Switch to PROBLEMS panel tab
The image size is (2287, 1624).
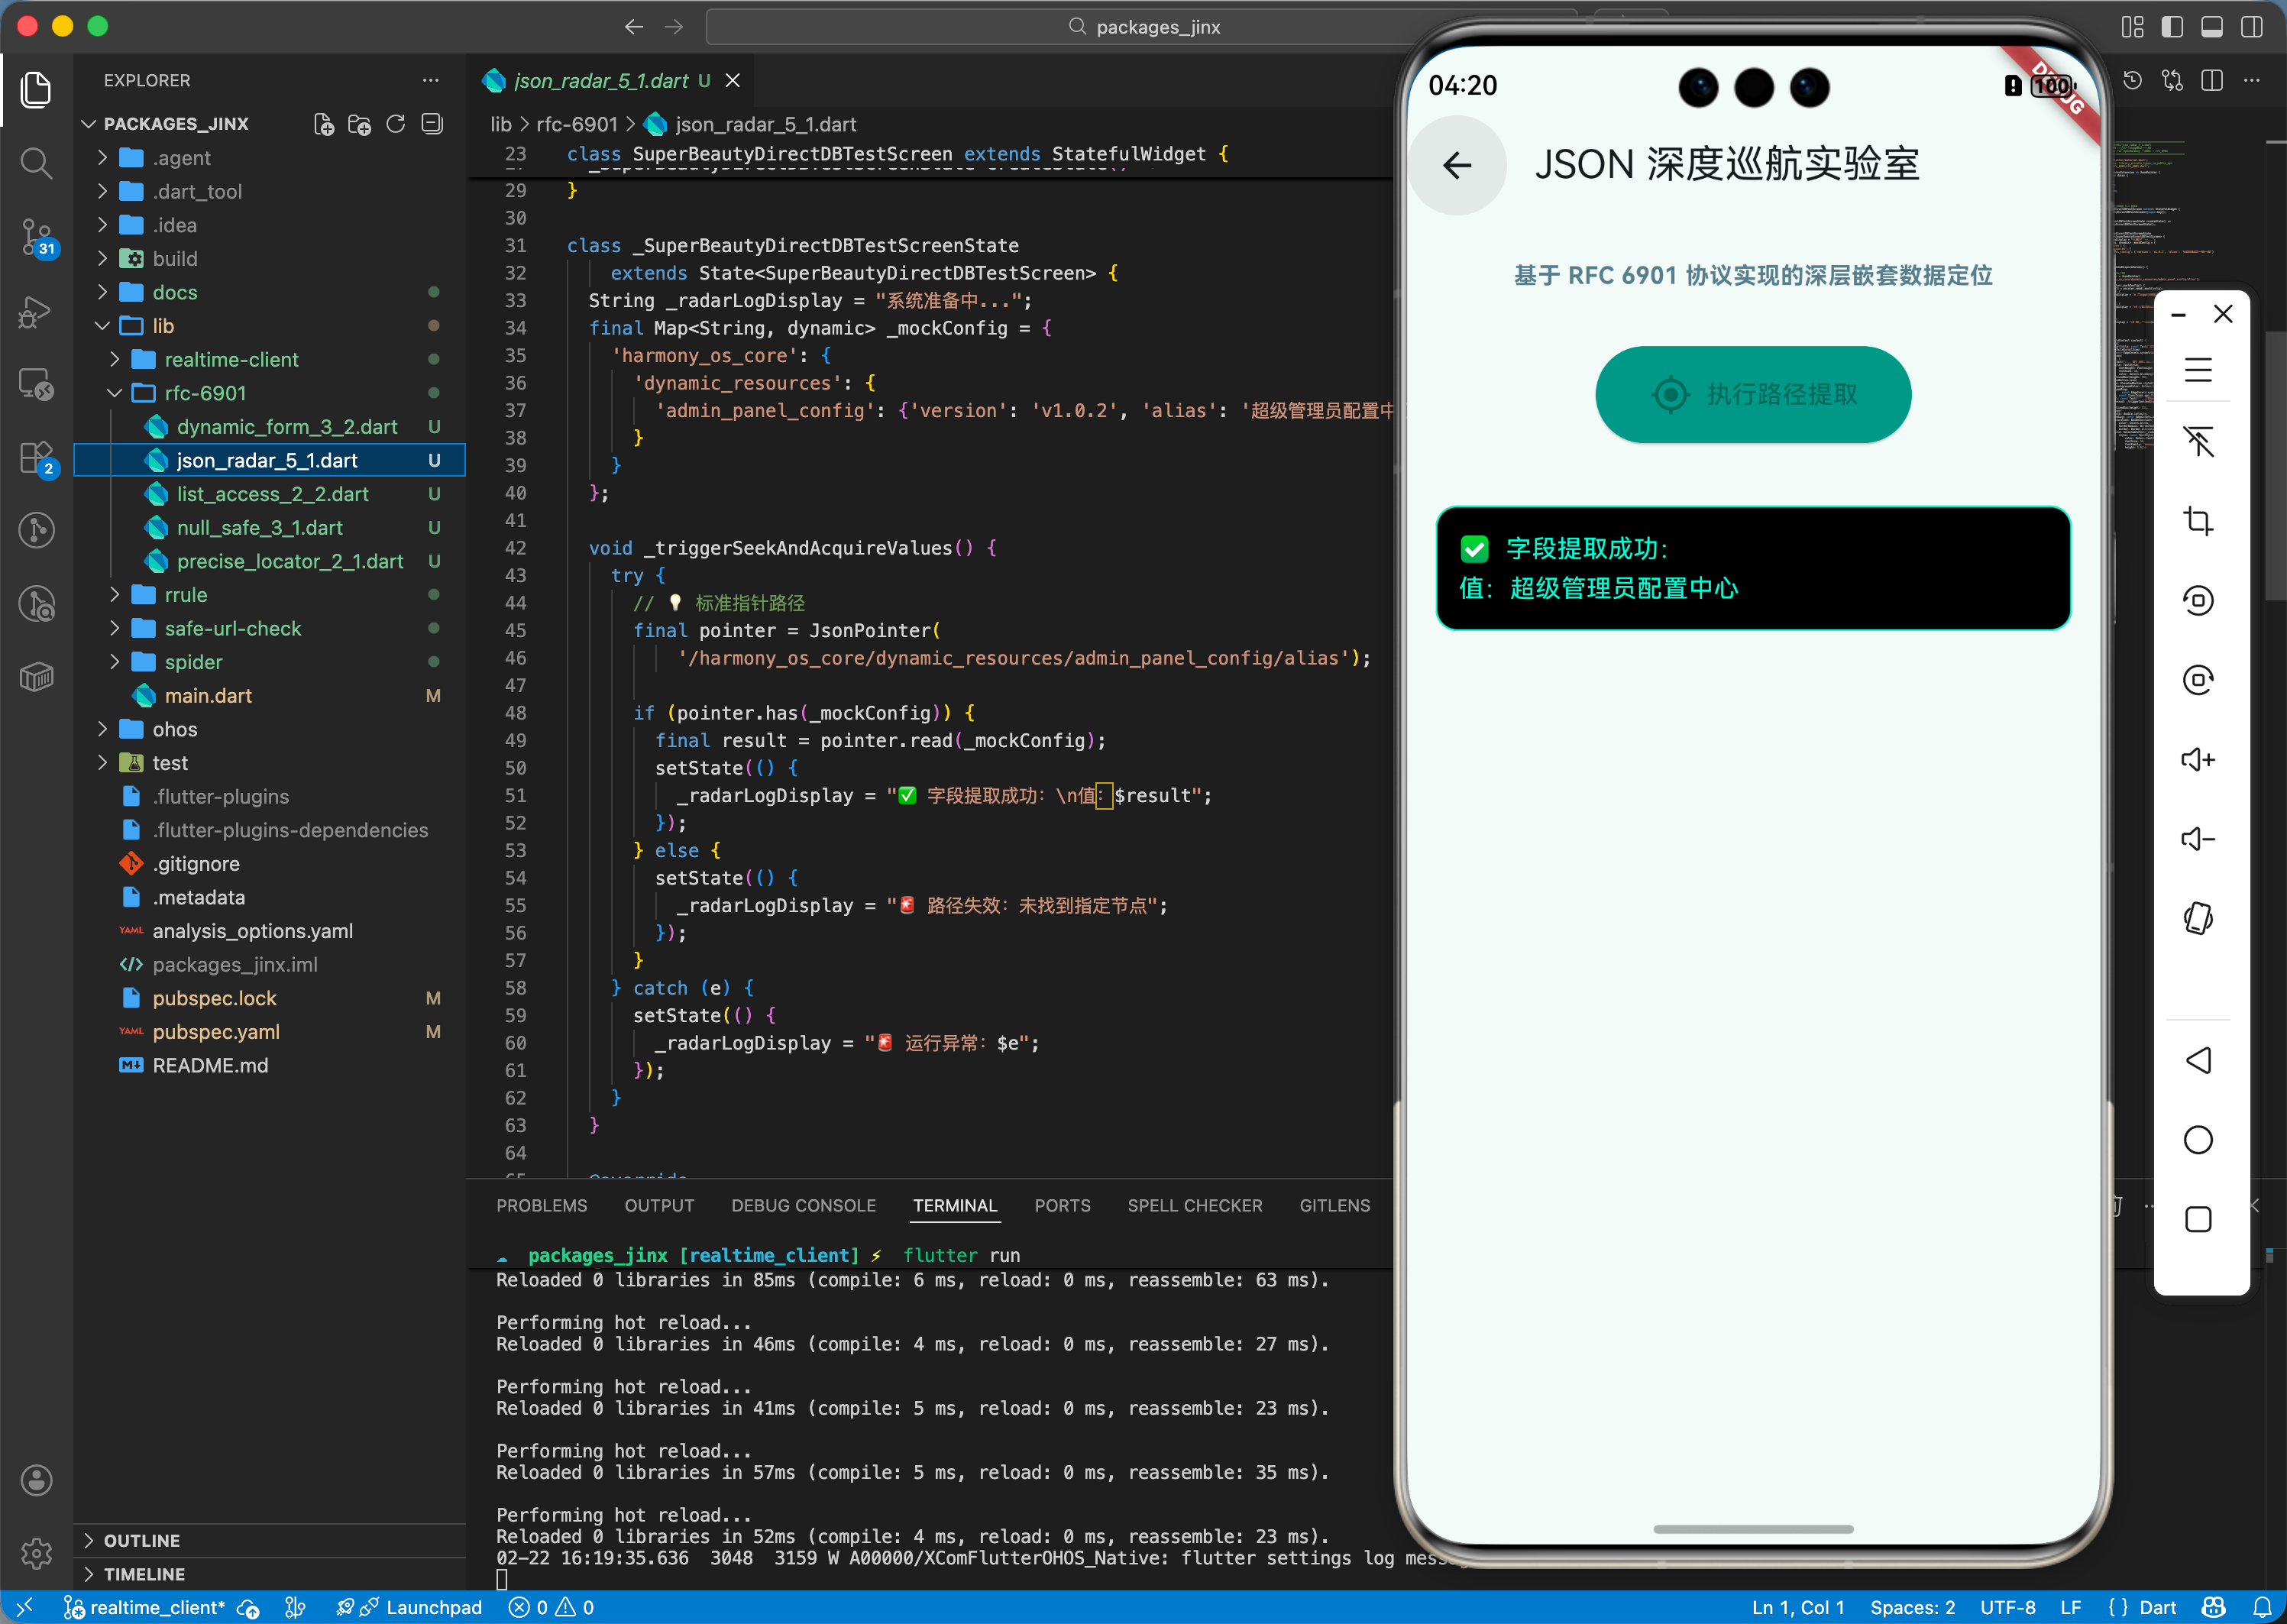pyautogui.click(x=542, y=1206)
